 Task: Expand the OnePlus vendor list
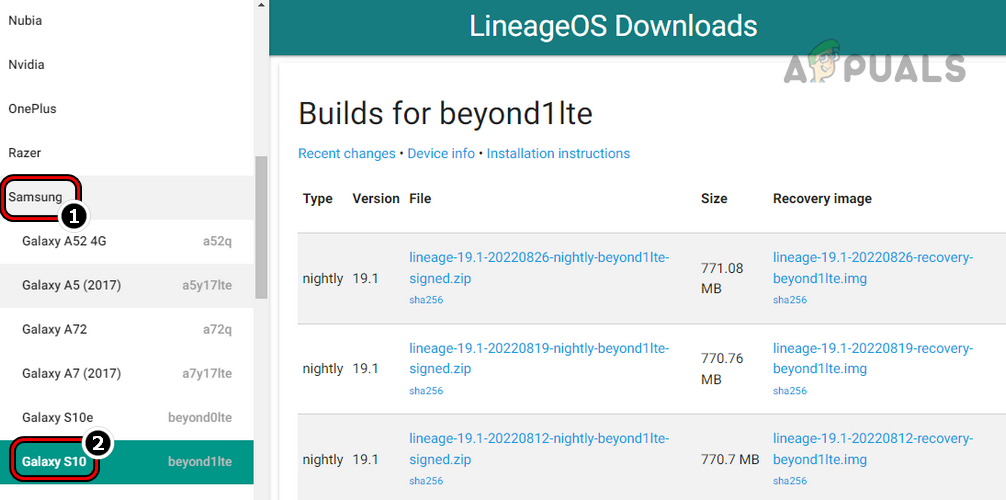32,108
